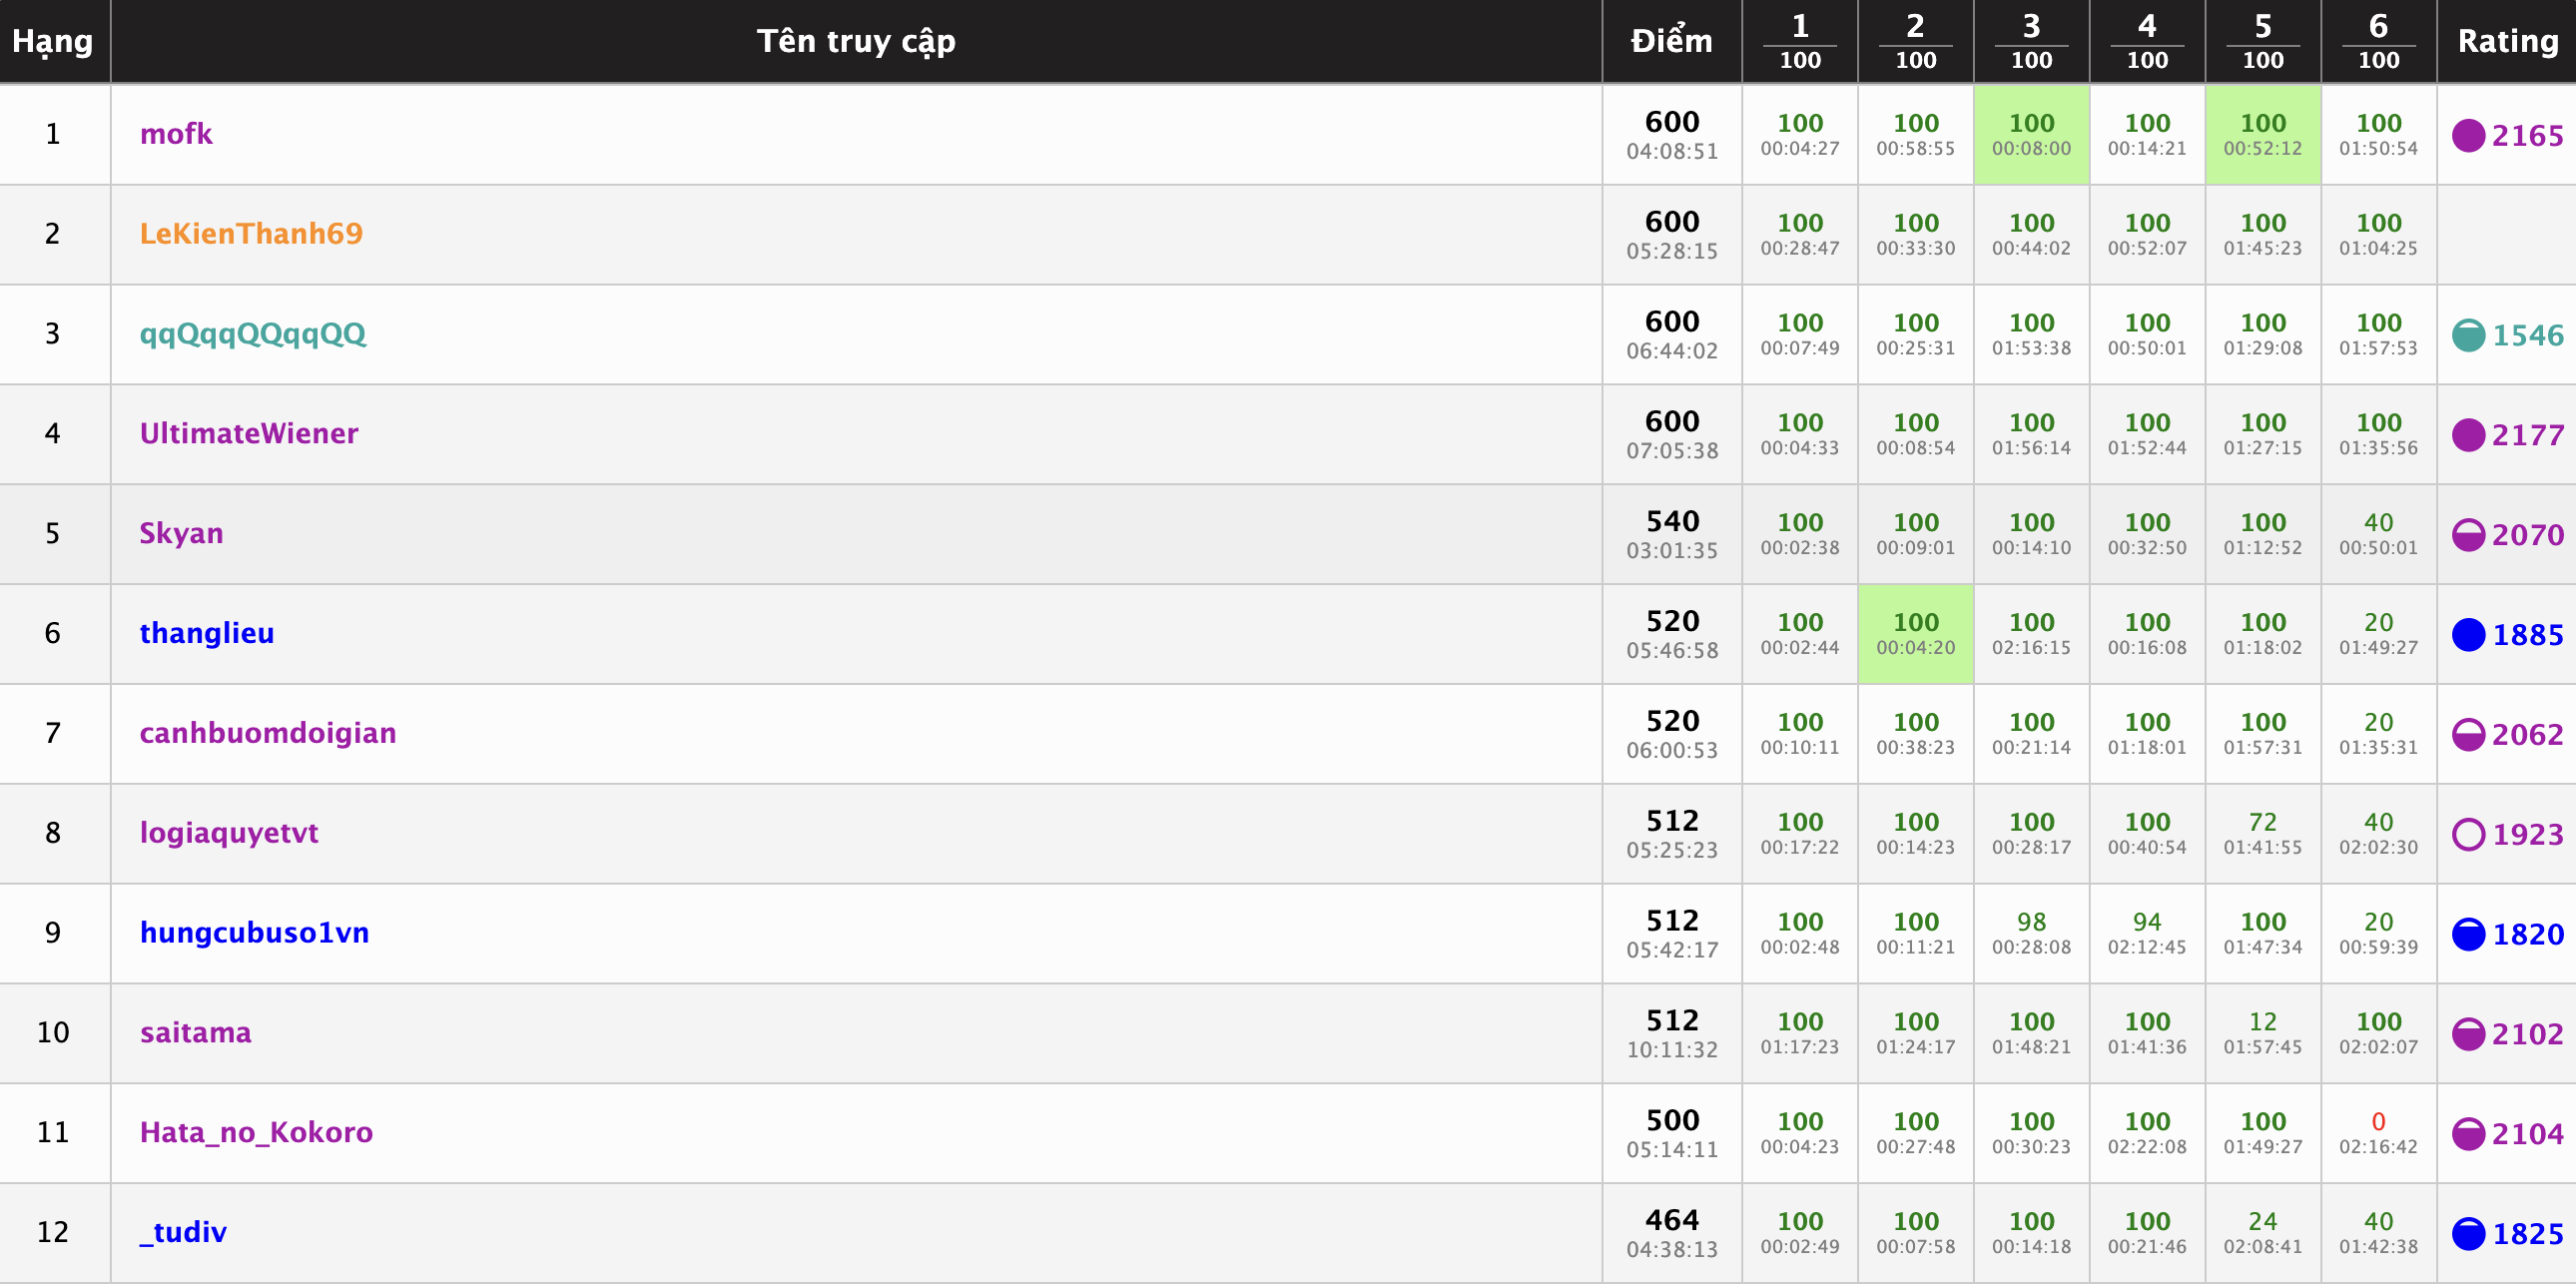Click qqQqqQQqqQQ's teal rating circle icon
Image resolution: width=2576 pixels, height=1284 pixels.
[x=2468, y=335]
